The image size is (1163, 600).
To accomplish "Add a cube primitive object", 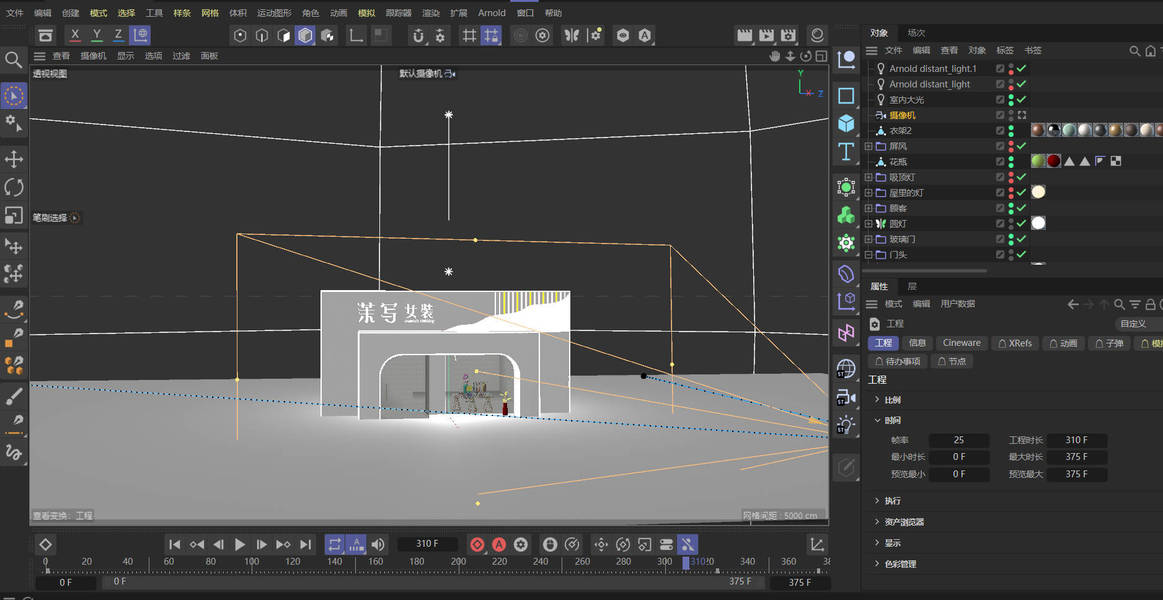I will click(x=846, y=122).
